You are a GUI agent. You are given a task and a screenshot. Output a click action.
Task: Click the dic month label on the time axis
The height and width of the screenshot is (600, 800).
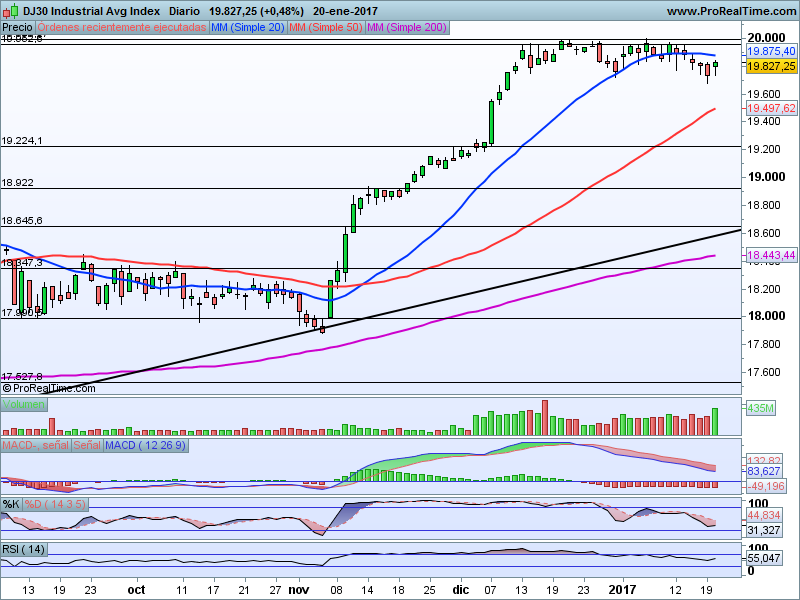(461, 590)
